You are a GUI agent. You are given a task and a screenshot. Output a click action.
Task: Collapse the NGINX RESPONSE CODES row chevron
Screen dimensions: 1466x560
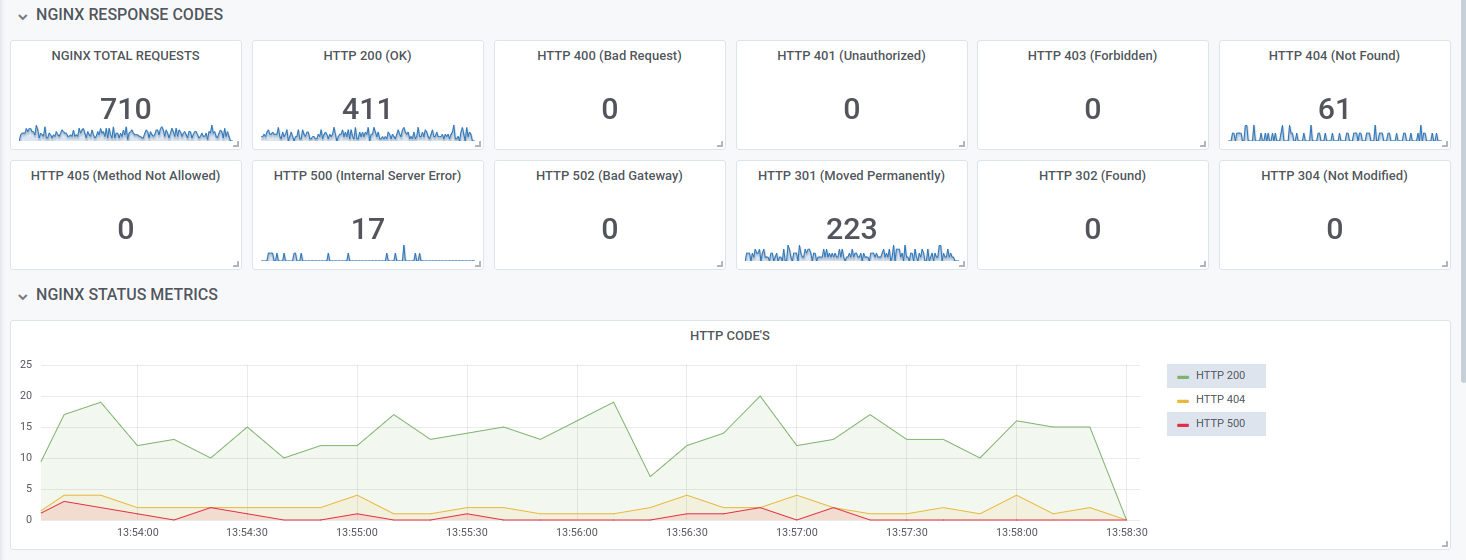[22, 17]
